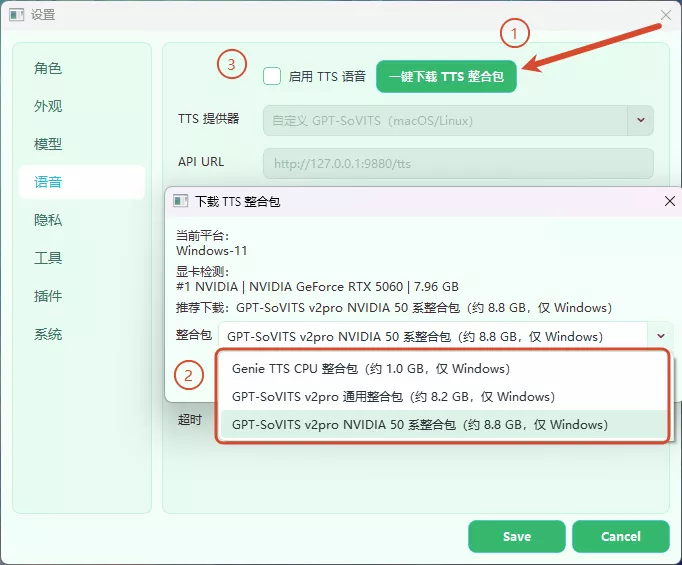
Task: Switch to the 模型 section
Action: click(x=82, y=144)
